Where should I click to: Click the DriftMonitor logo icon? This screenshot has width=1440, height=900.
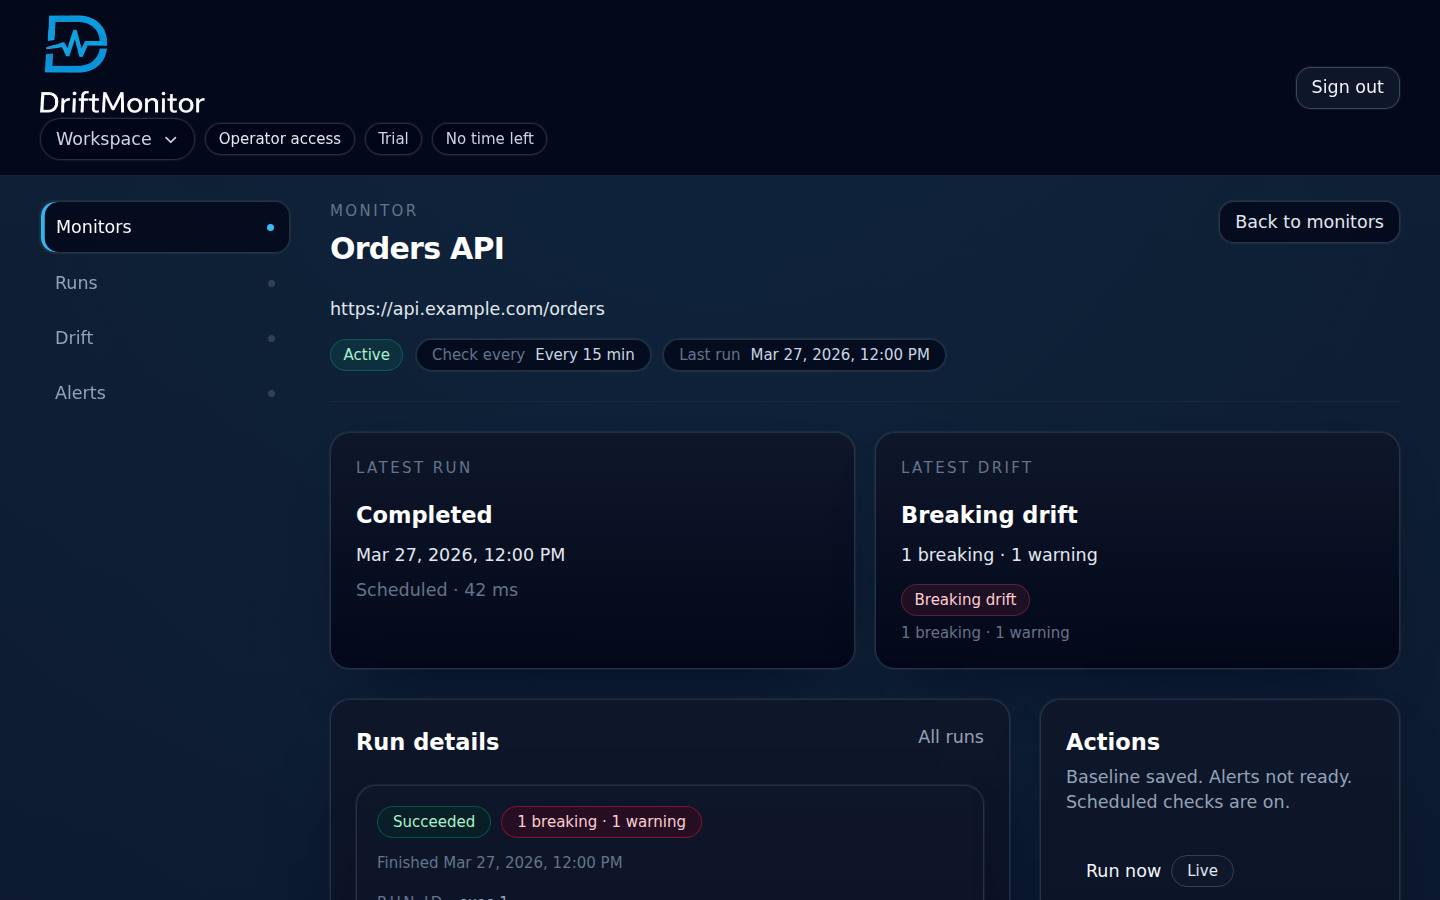point(75,43)
